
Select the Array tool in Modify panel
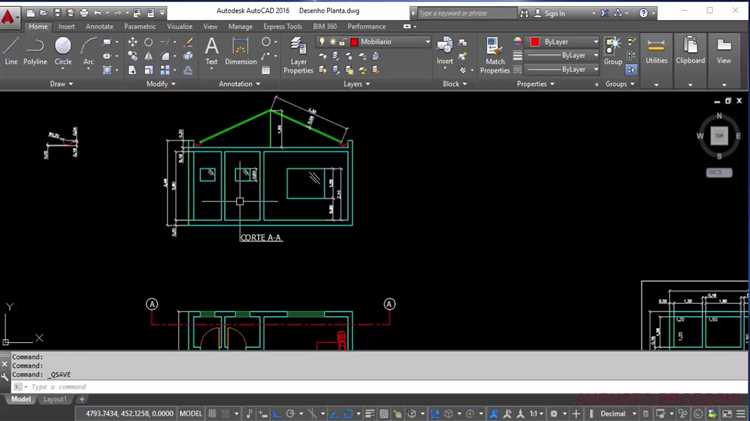165,70
